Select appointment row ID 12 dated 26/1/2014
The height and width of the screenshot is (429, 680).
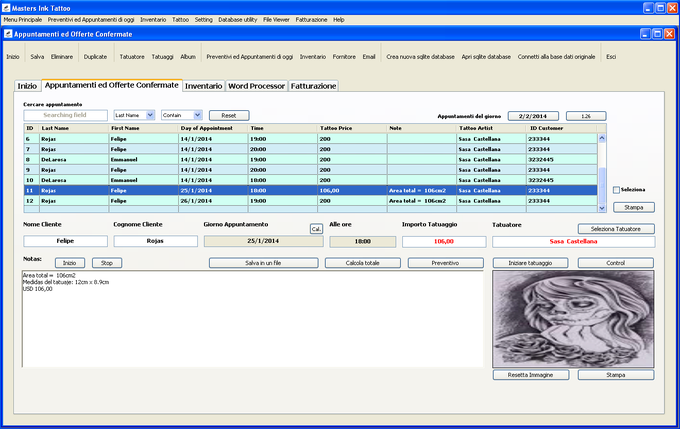click(311, 201)
